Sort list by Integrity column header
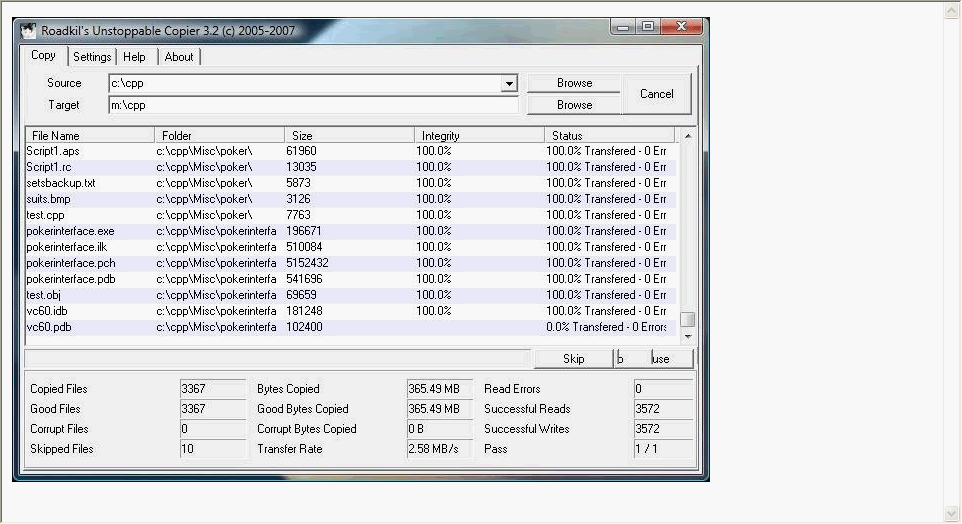Viewport: 962px width, 524px height. click(480, 136)
